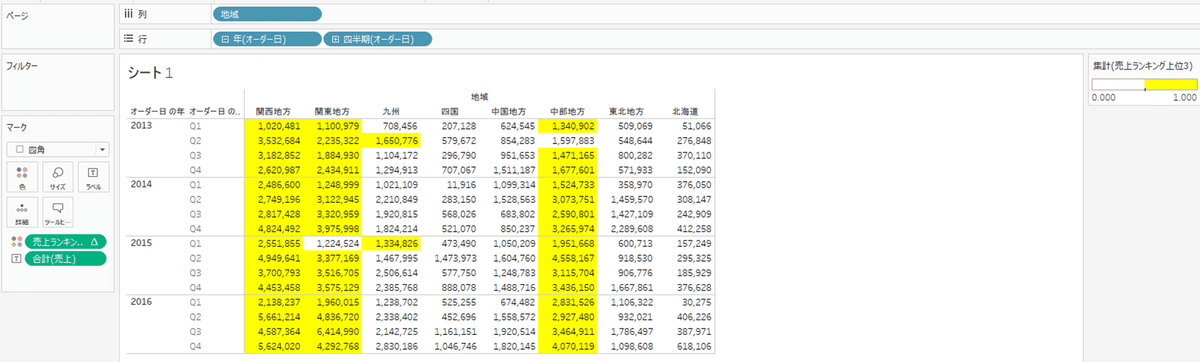Open the 四角 mark type dropdown
1200x362 pixels.
click(x=59, y=148)
